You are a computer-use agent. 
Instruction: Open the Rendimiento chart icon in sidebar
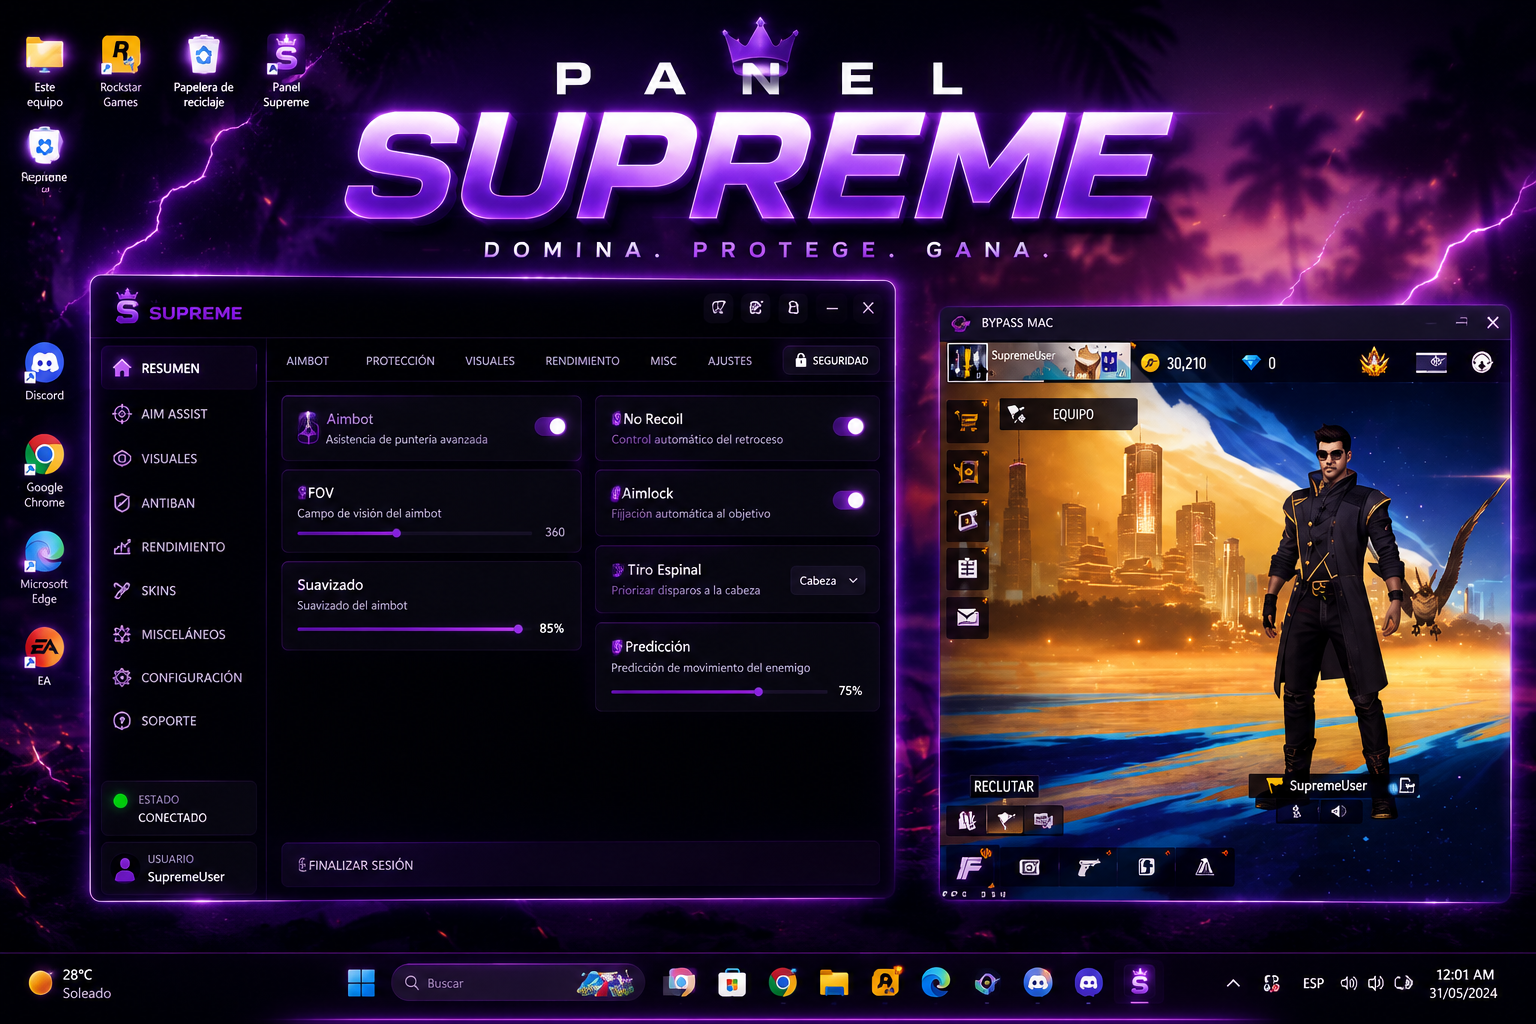pyautogui.click(x=122, y=547)
